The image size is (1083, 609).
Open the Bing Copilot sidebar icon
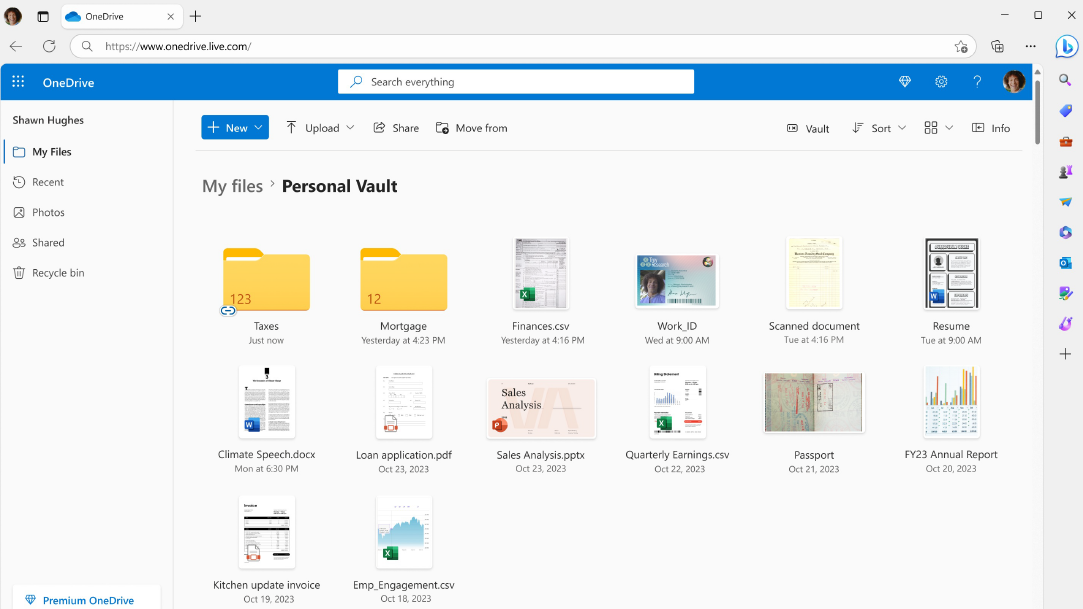(1066, 47)
